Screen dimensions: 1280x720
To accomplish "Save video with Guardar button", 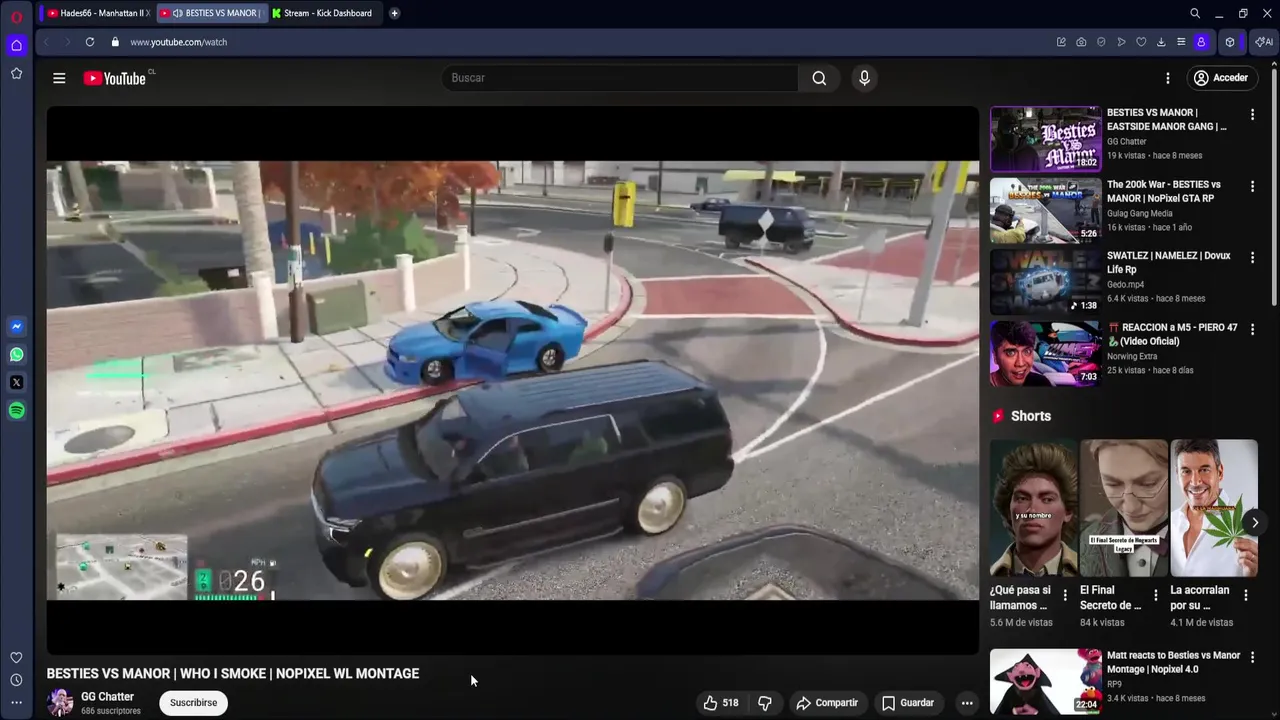I will point(908,703).
